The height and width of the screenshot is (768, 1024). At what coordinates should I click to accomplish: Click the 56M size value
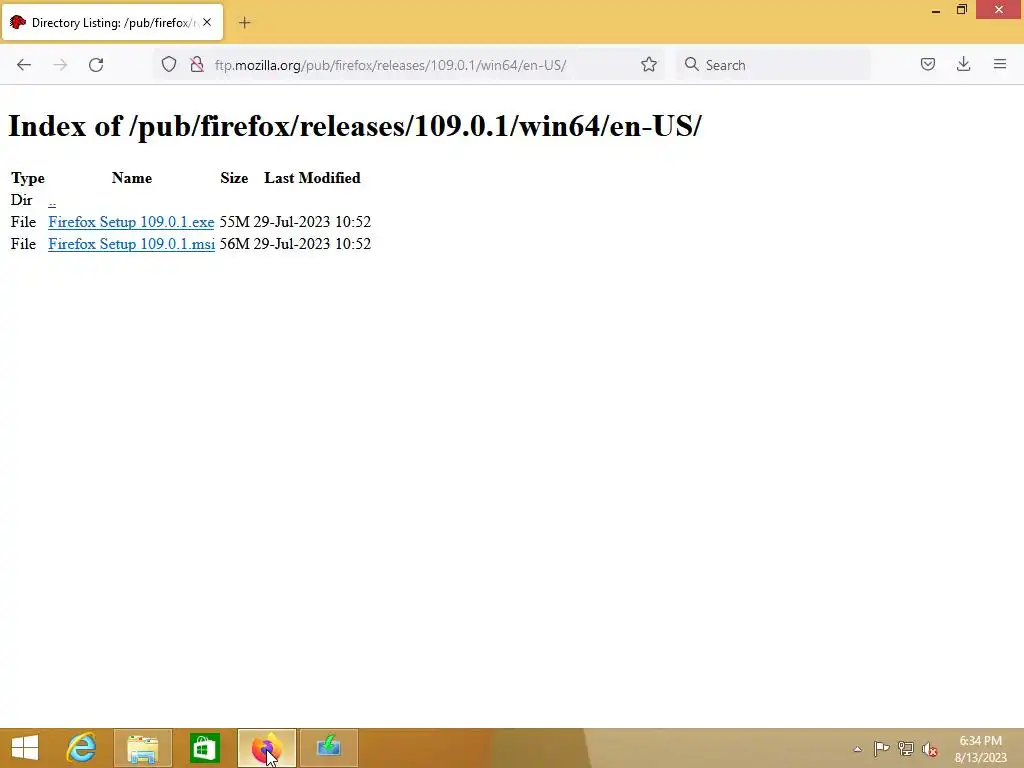point(234,244)
